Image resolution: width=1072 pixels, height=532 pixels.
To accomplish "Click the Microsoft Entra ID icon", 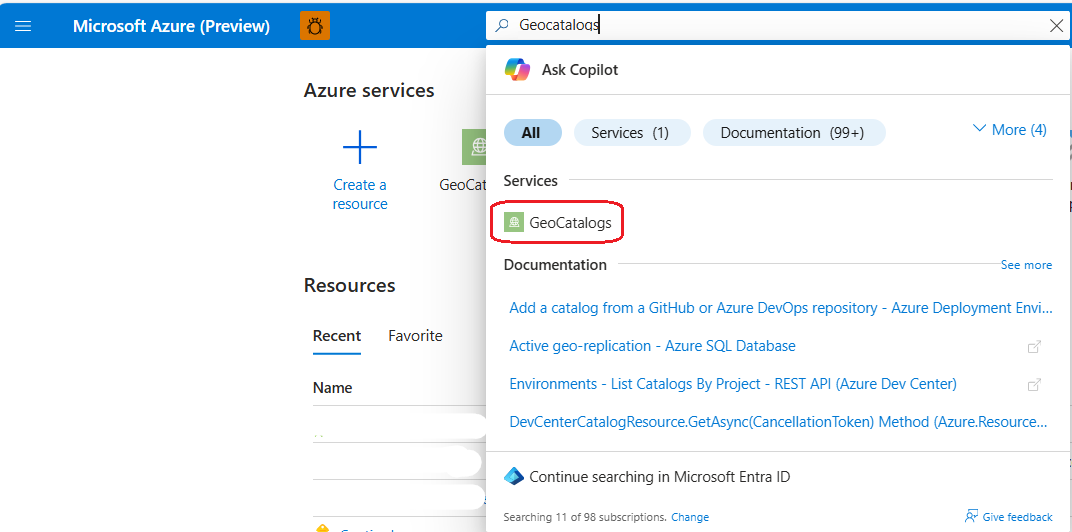I will point(514,477).
